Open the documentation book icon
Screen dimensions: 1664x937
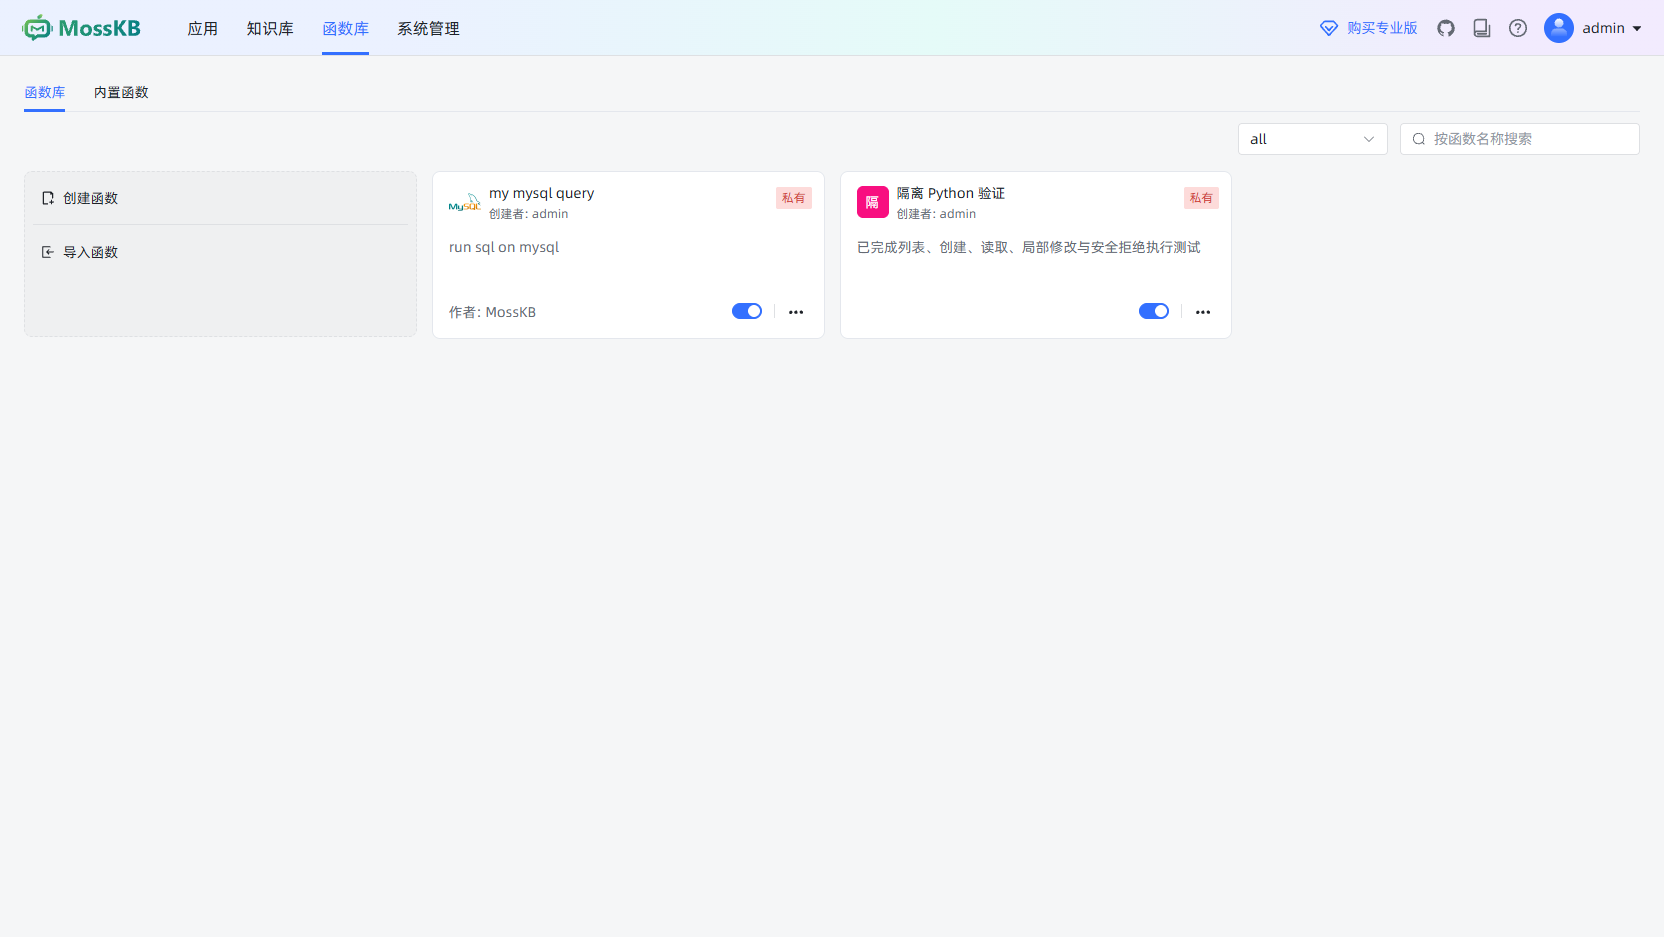1482,28
